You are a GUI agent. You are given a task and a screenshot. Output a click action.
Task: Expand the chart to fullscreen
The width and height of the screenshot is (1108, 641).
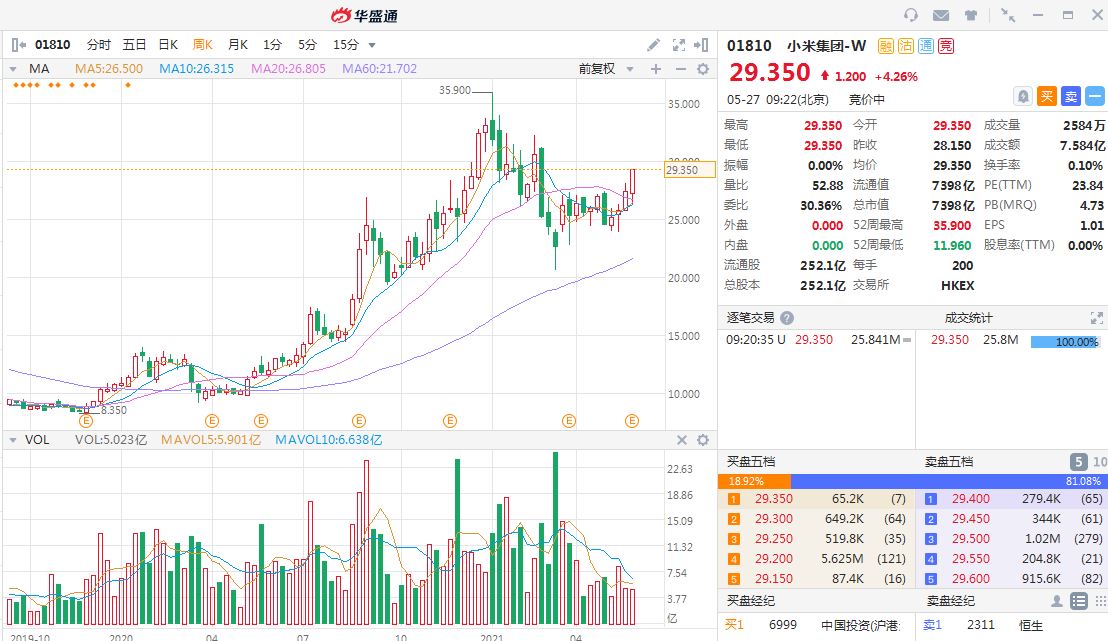[x=679, y=45]
